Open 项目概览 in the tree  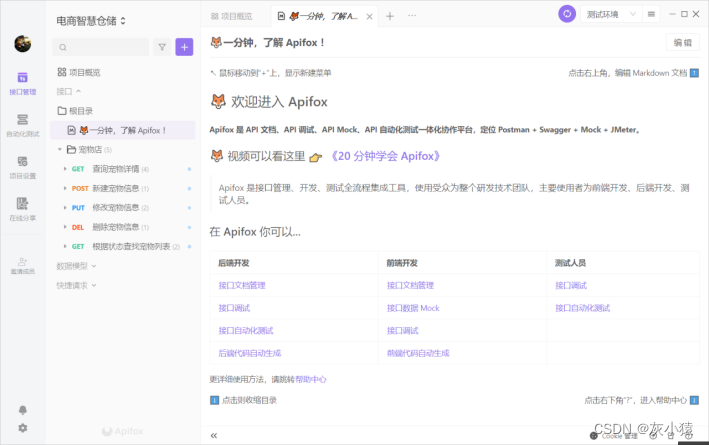point(79,72)
